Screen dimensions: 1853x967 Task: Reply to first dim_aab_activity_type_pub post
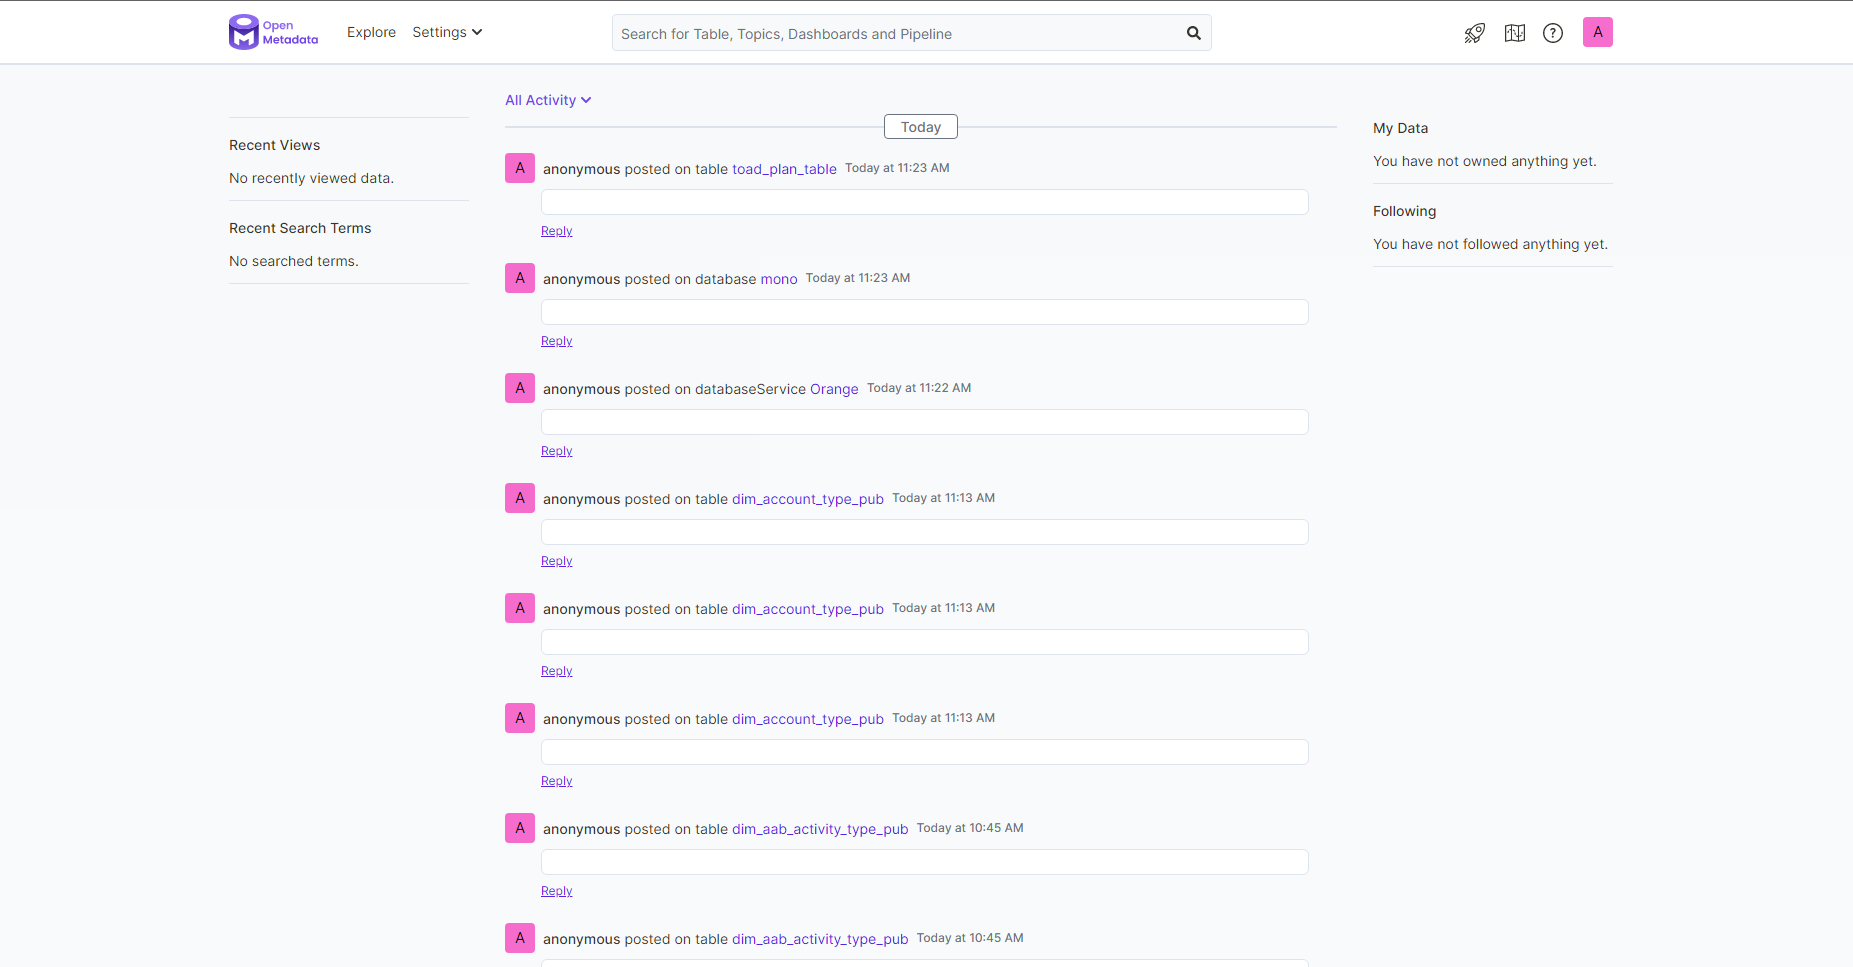(557, 891)
